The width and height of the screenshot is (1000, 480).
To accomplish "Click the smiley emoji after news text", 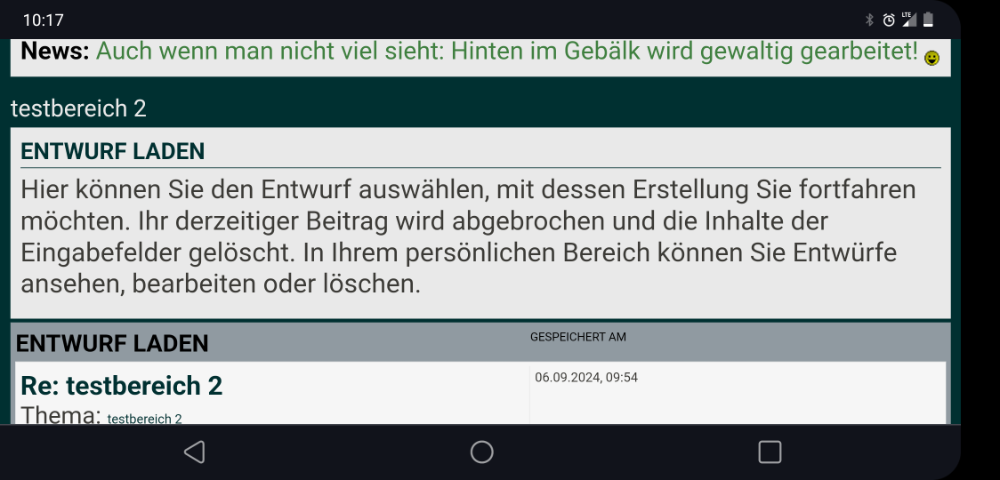I will tap(932, 59).
